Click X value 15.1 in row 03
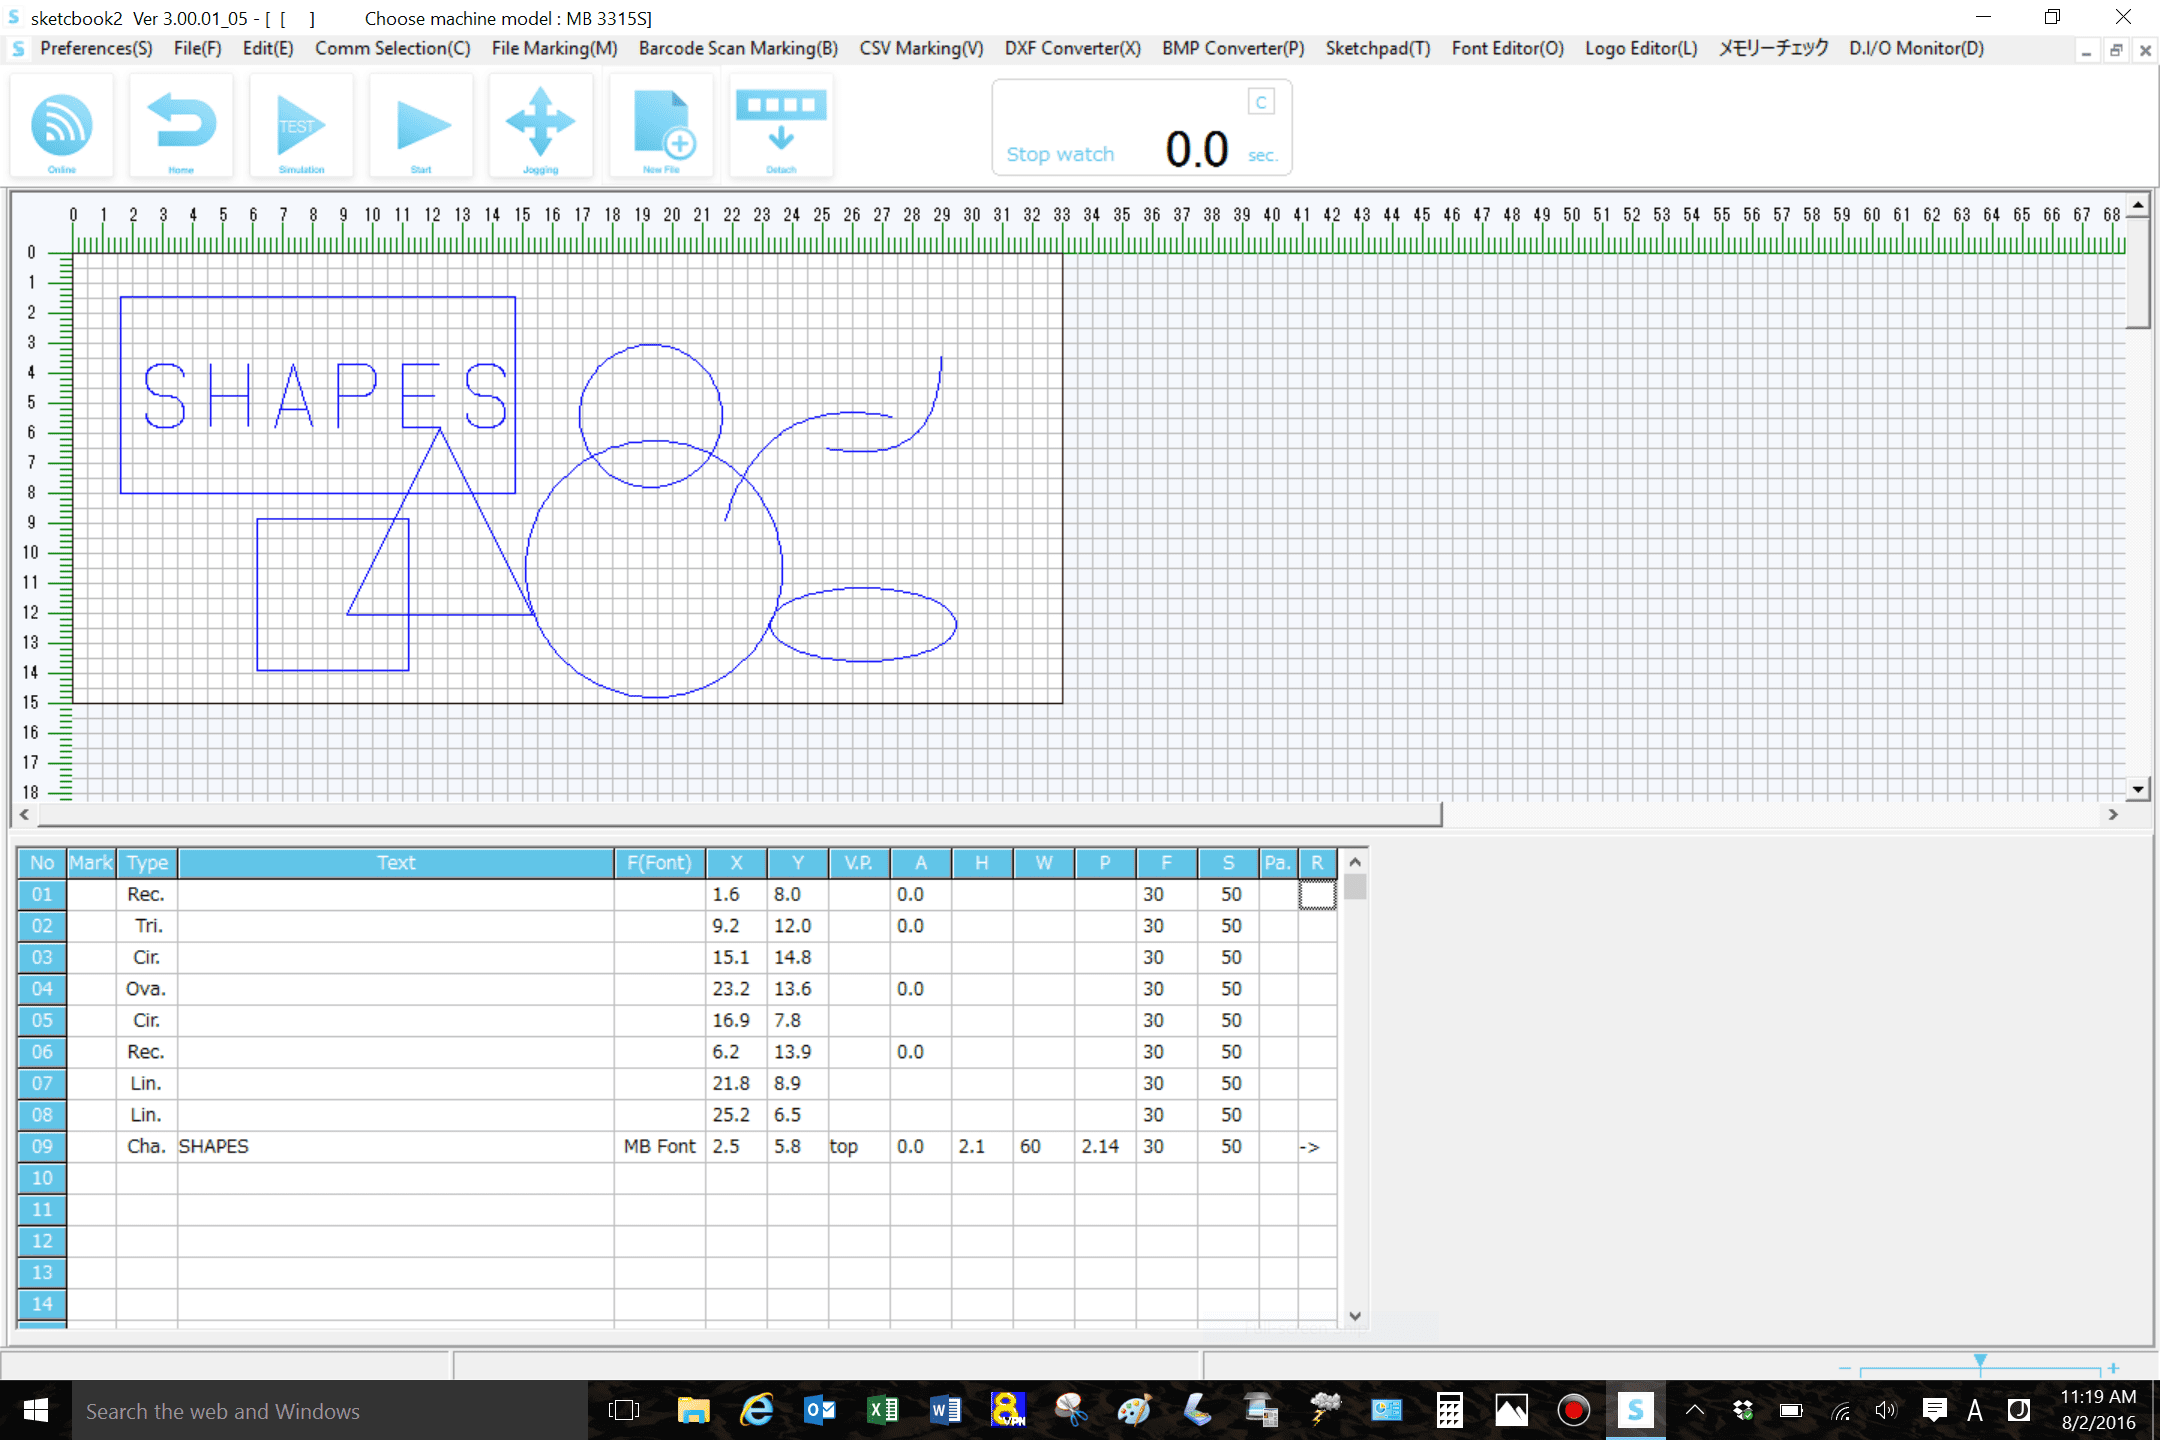 click(736, 957)
